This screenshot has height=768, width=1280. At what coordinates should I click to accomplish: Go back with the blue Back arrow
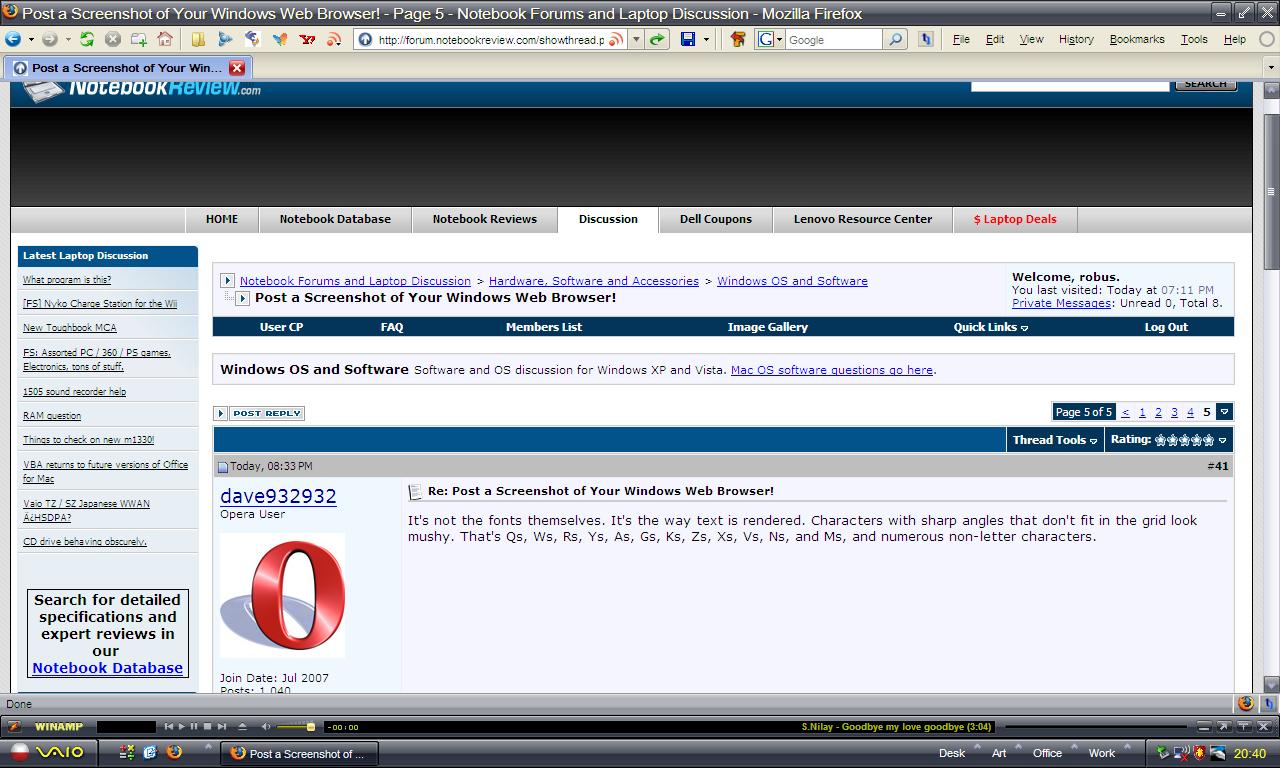[x=13, y=39]
